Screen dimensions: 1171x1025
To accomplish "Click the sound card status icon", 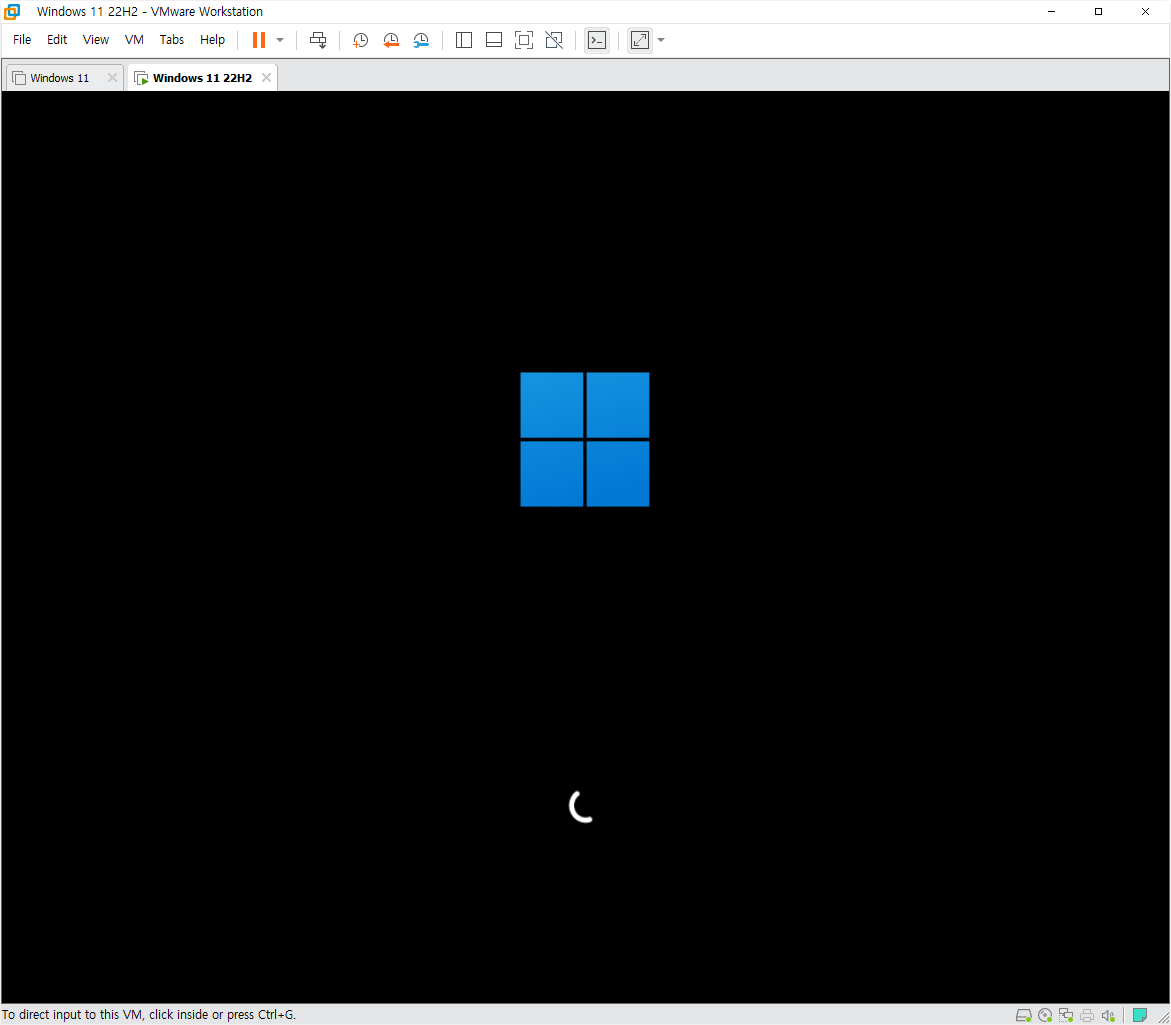I will tap(1108, 1015).
